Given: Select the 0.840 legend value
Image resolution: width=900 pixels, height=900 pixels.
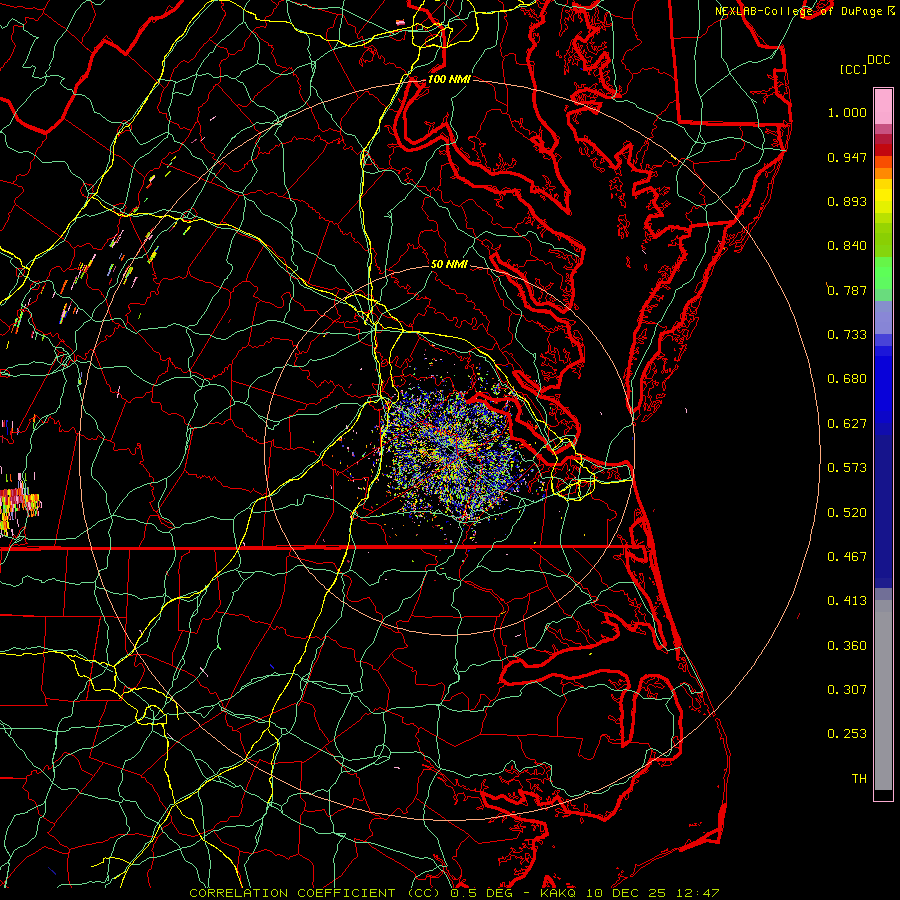Looking at the screenshot, I should pos(847,246).
